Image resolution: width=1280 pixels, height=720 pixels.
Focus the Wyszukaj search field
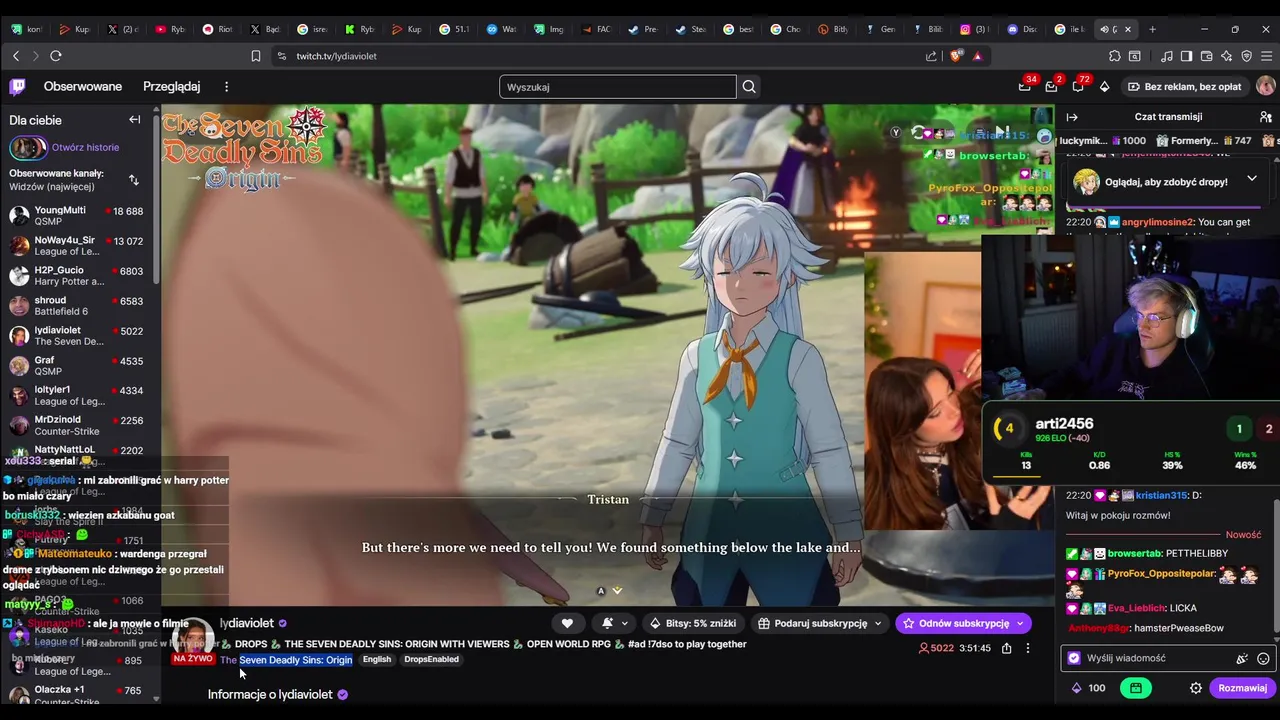point(617,87)
